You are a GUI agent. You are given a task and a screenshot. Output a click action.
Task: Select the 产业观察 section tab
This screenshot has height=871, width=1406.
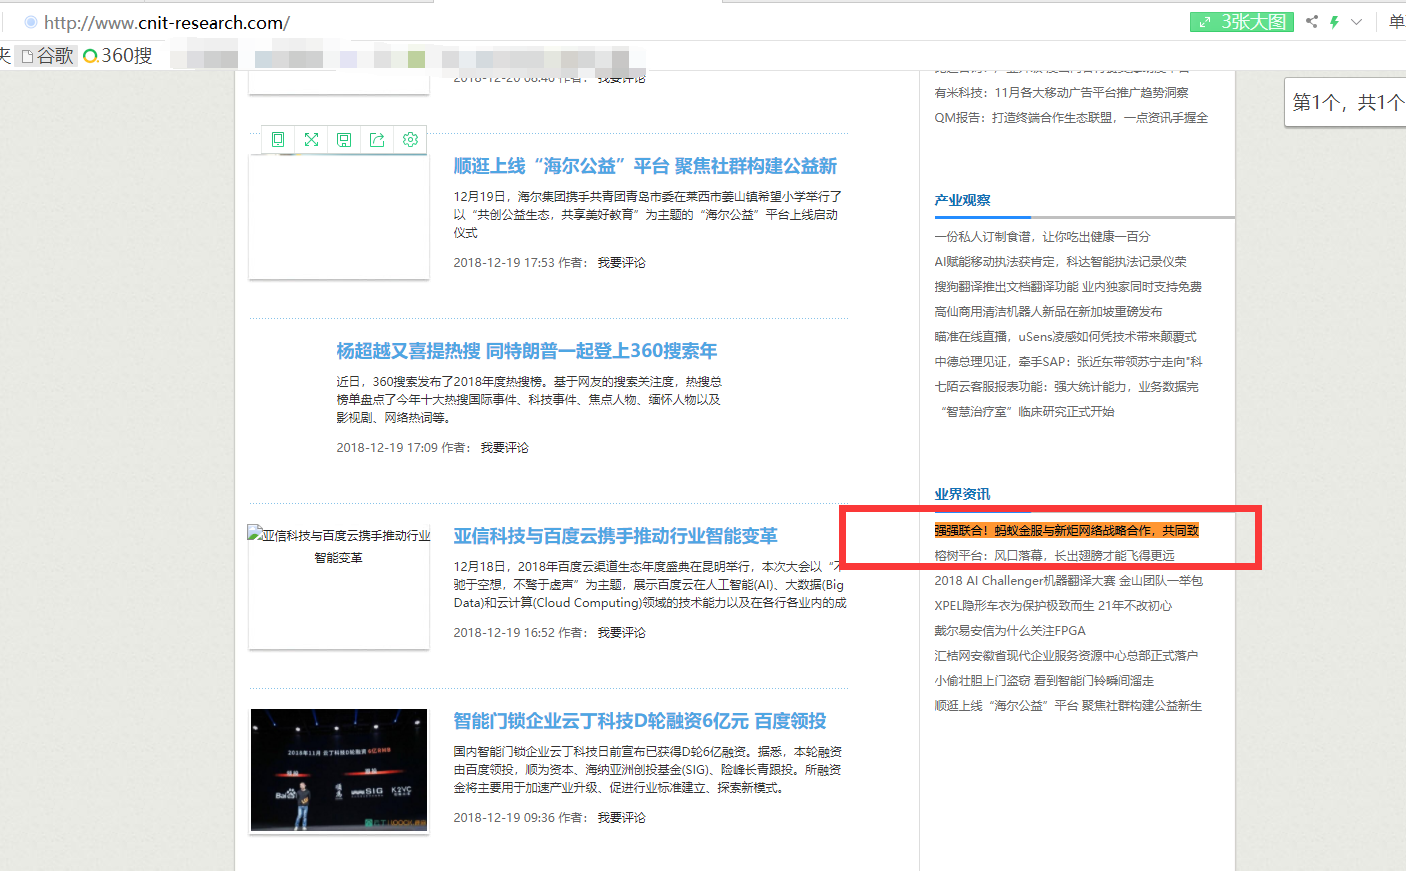(963, 200)
